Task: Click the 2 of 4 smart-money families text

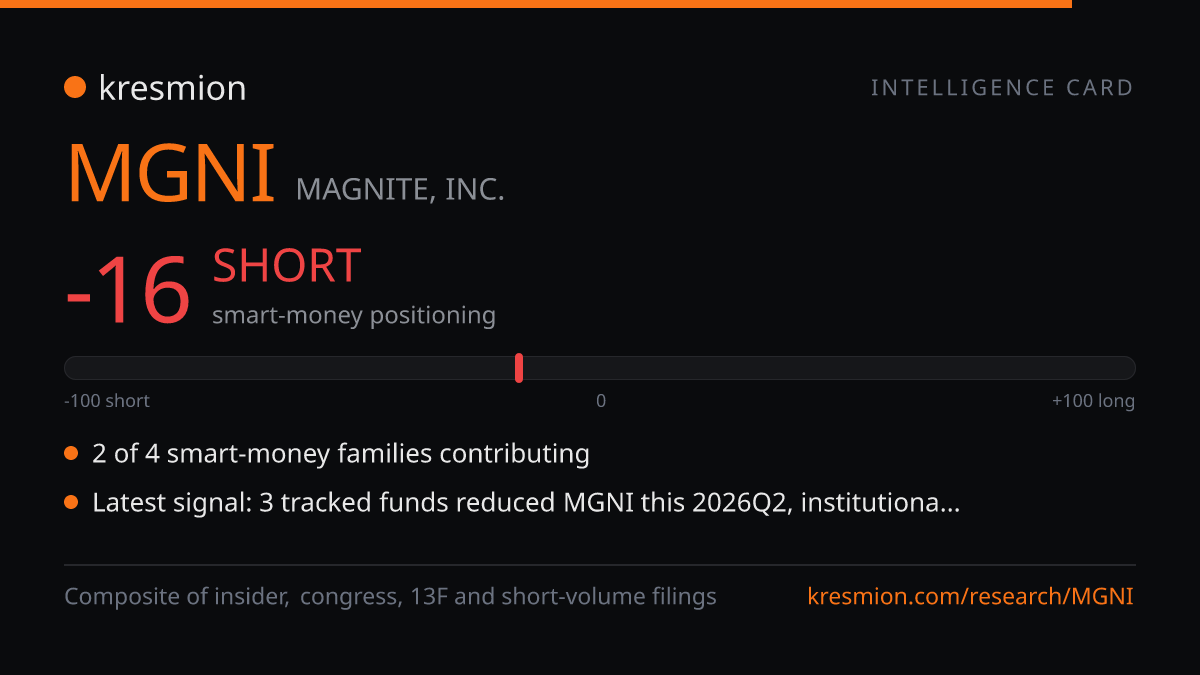Action: pos(341,454)
